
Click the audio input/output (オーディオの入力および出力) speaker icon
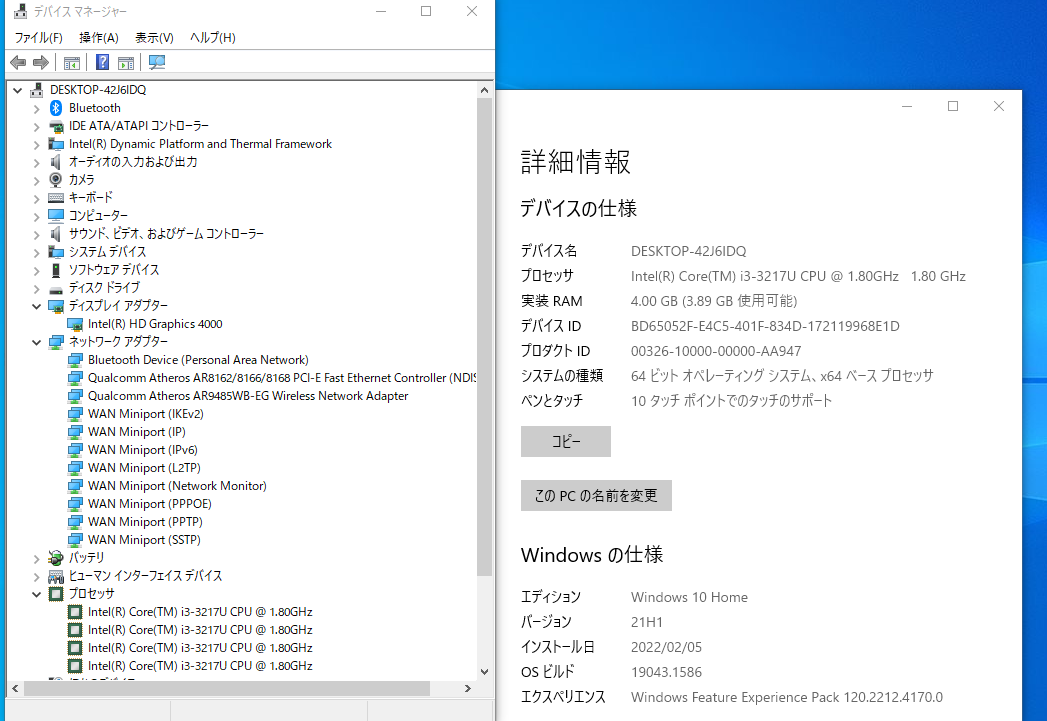[x=56, y=162]
